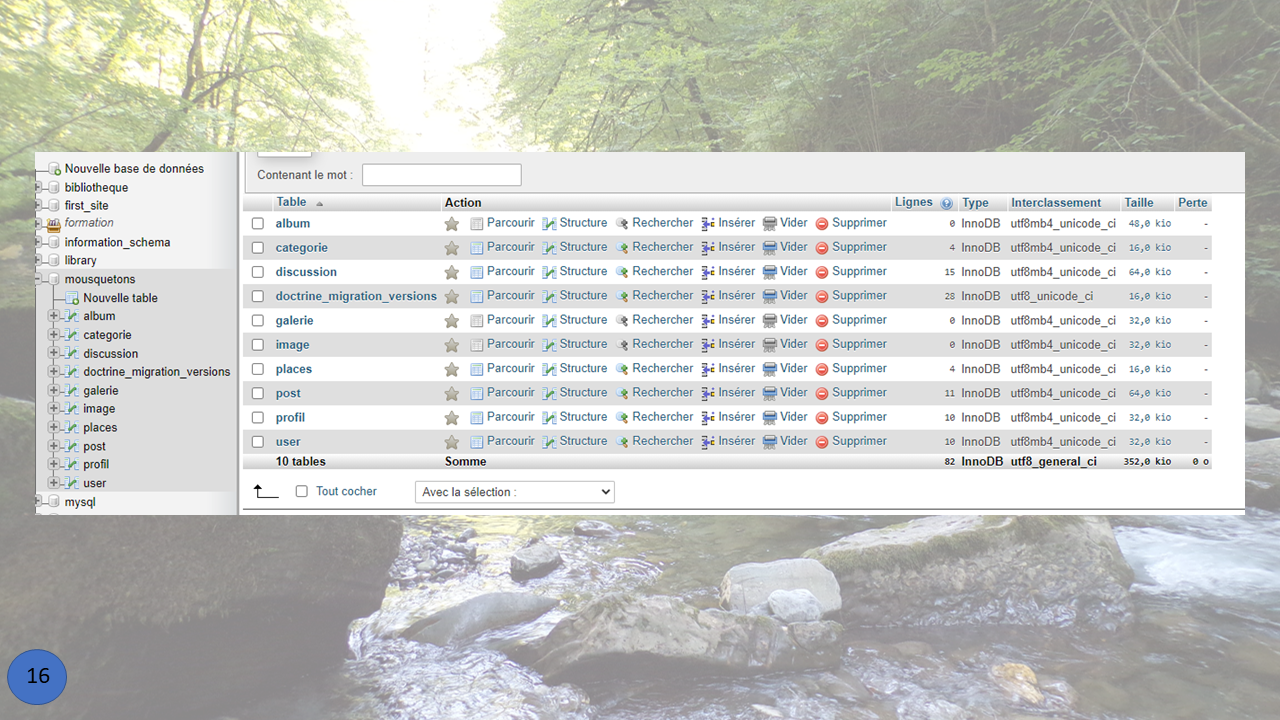Click the Nouvelle base de données icon
Screen dimensions: 1280x720
pos(56,169)
